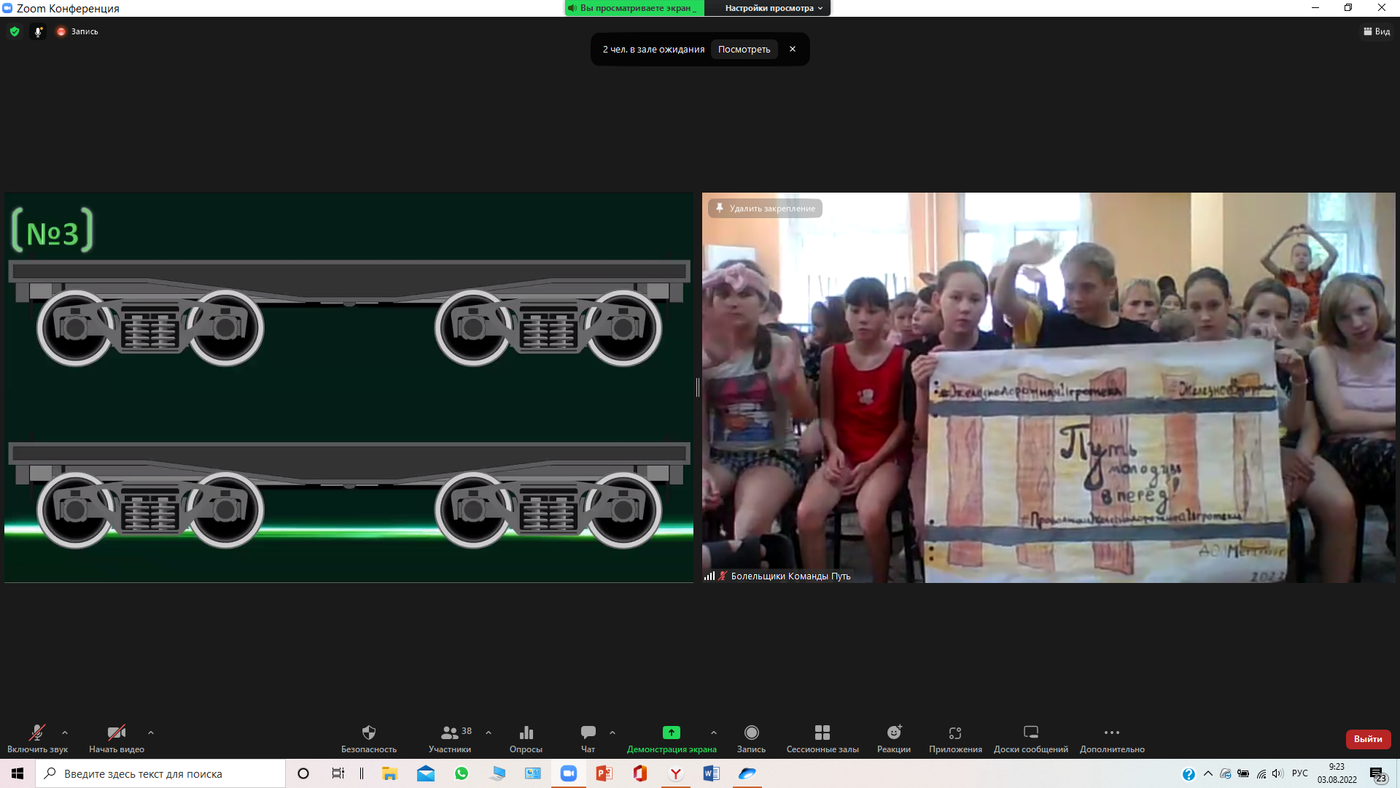Click the red Выйти leave button
1400x788 pixels.
point(1367,739)
